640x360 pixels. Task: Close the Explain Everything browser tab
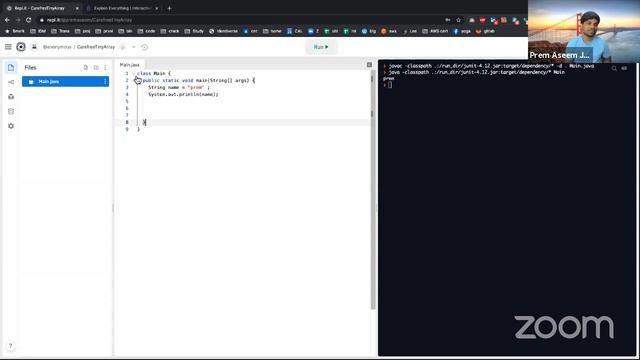(x=156, y=8)
